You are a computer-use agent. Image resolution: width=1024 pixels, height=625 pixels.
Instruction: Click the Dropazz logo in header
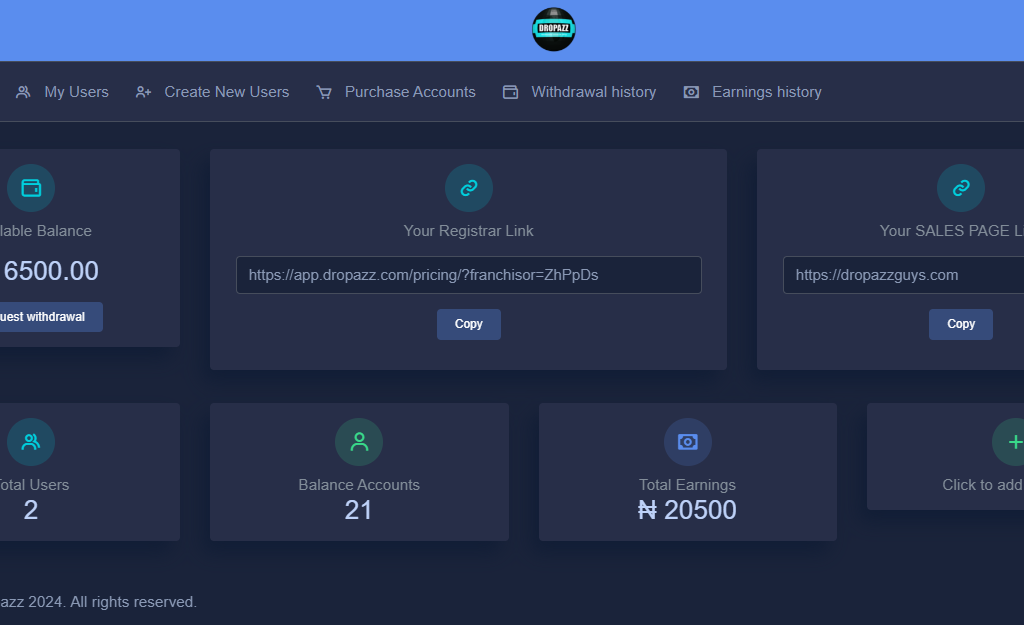553,29
